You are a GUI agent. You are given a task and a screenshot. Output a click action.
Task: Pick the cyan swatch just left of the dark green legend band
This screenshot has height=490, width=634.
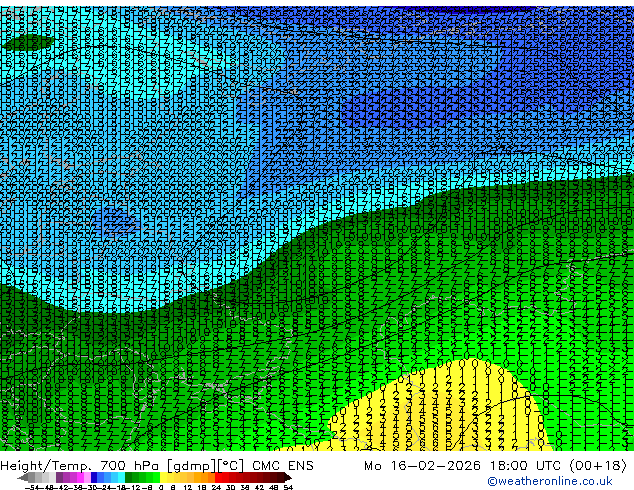(x=122, y=477)
